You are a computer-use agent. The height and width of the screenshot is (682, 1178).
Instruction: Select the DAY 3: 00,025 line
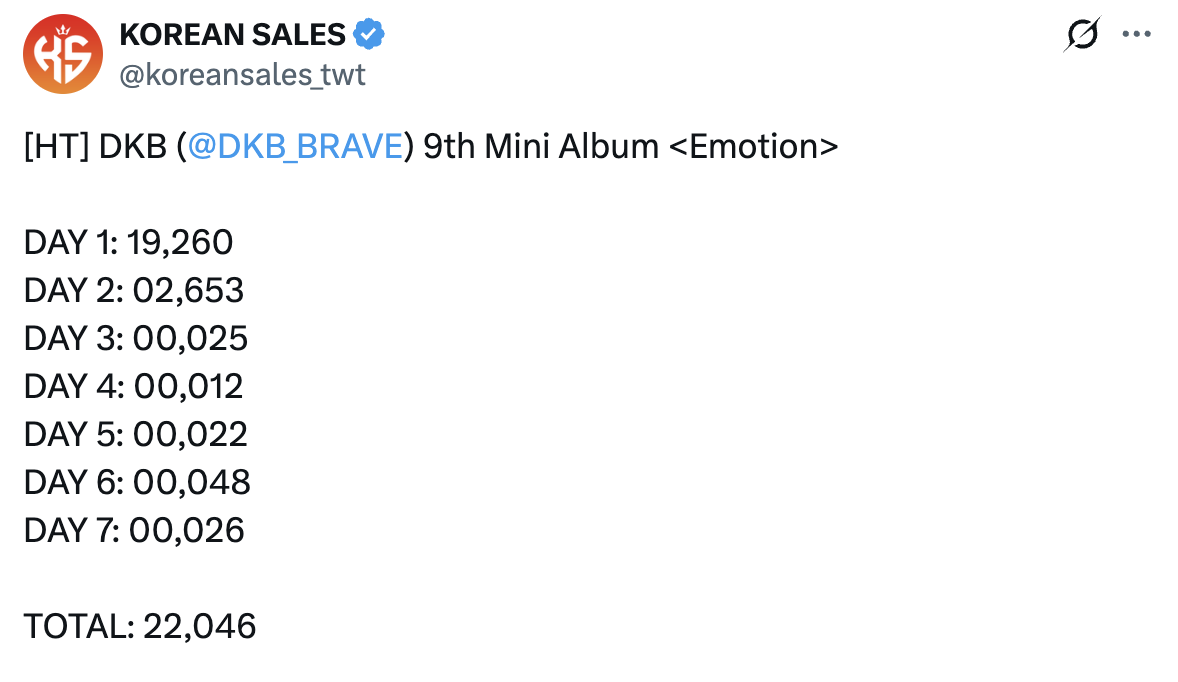click(136, 339)
